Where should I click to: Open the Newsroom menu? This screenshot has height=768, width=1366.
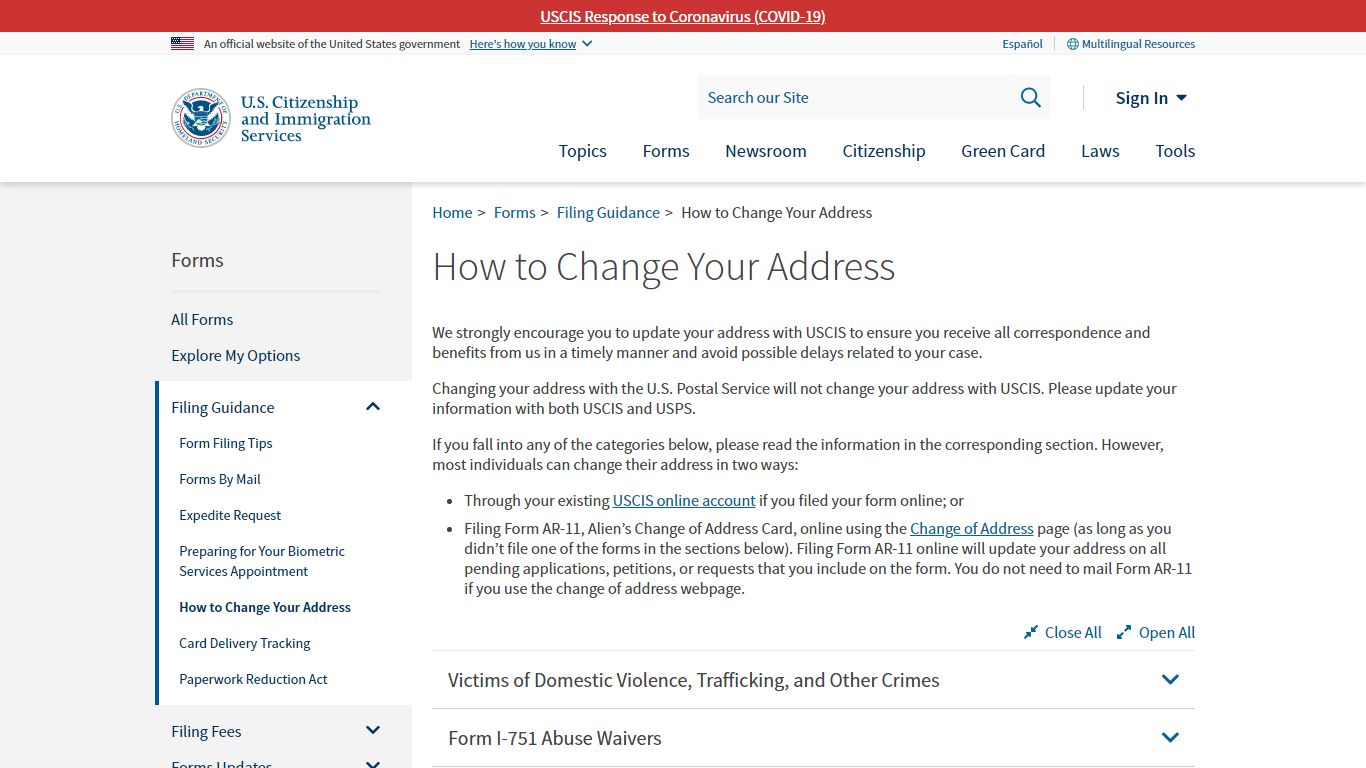pos(766,151)
